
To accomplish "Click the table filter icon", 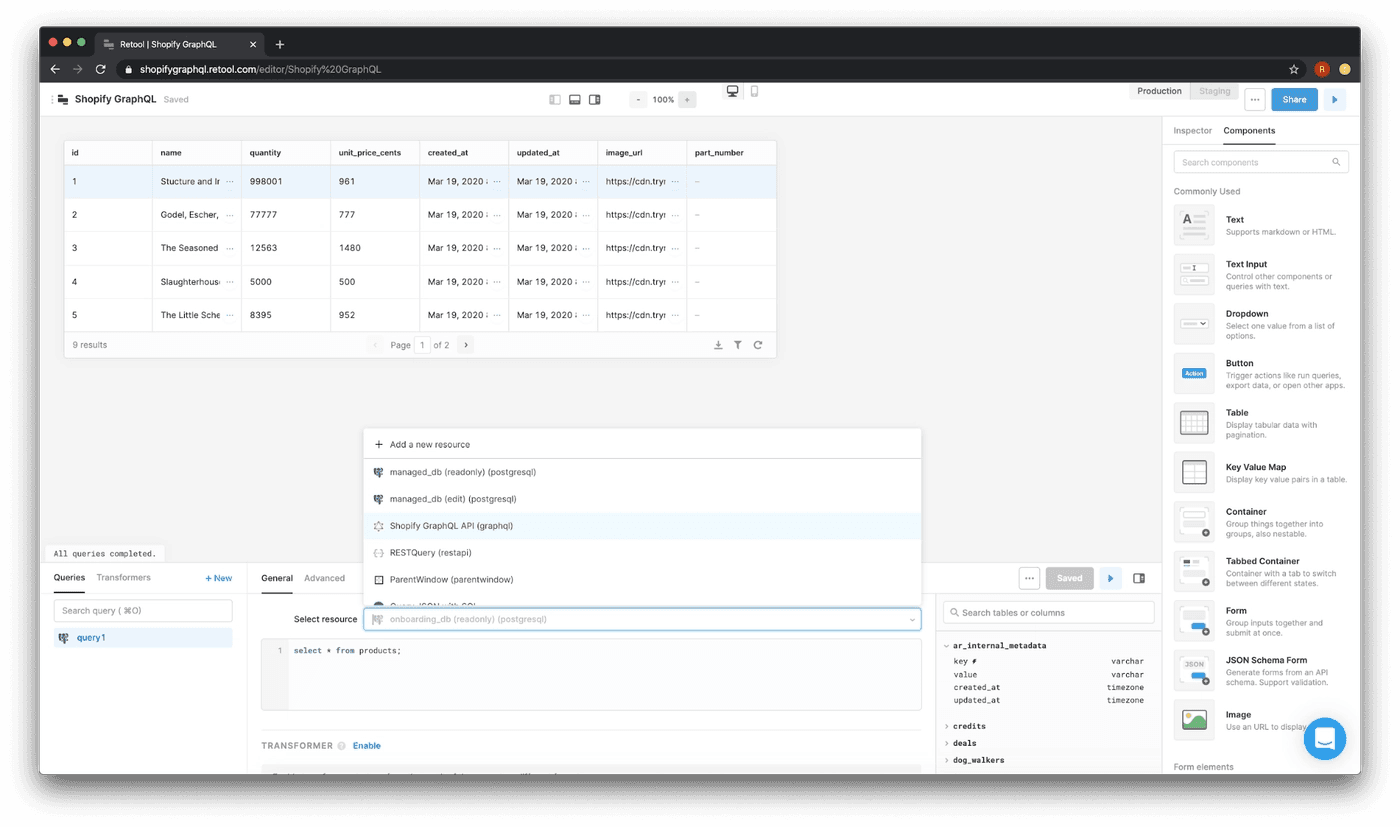I will pyautogui.click(x=738, y=345).
